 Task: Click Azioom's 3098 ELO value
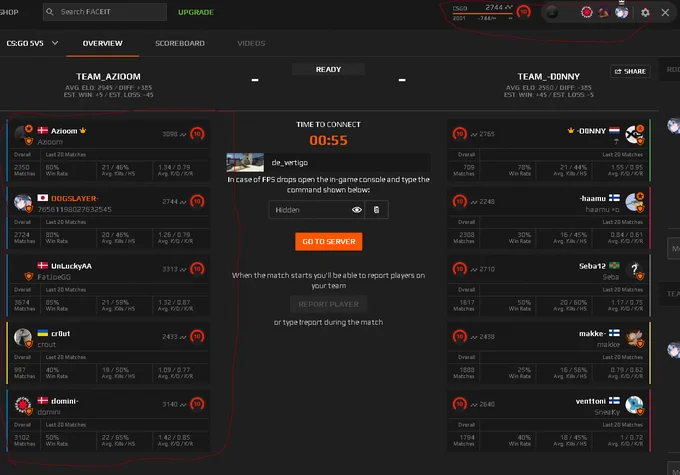point(170,134)
